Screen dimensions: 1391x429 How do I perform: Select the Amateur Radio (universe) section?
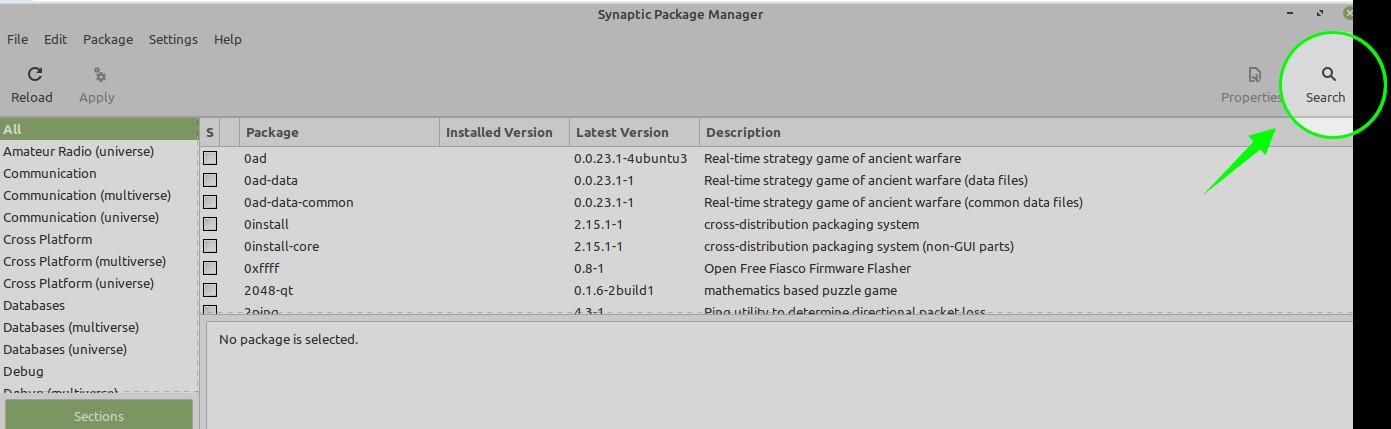(79, 151)
